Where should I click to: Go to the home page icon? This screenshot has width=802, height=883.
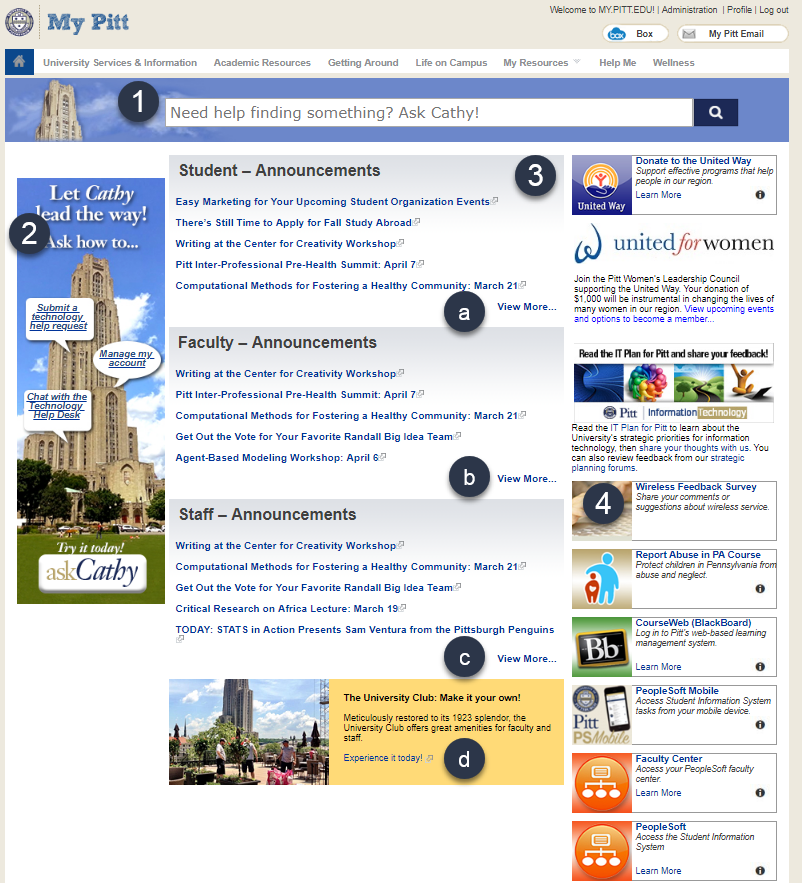19,62
